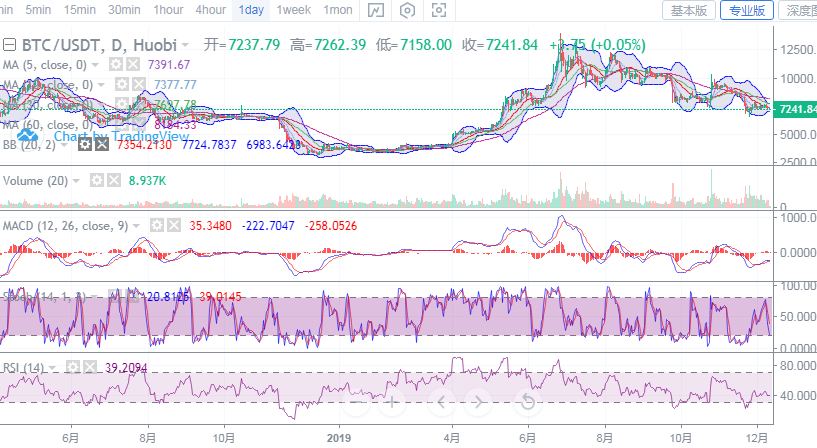The width and height of the screenshot is (817, 448).
Task: Click volume value 8.937K
Action: click(x=147, y=181)
